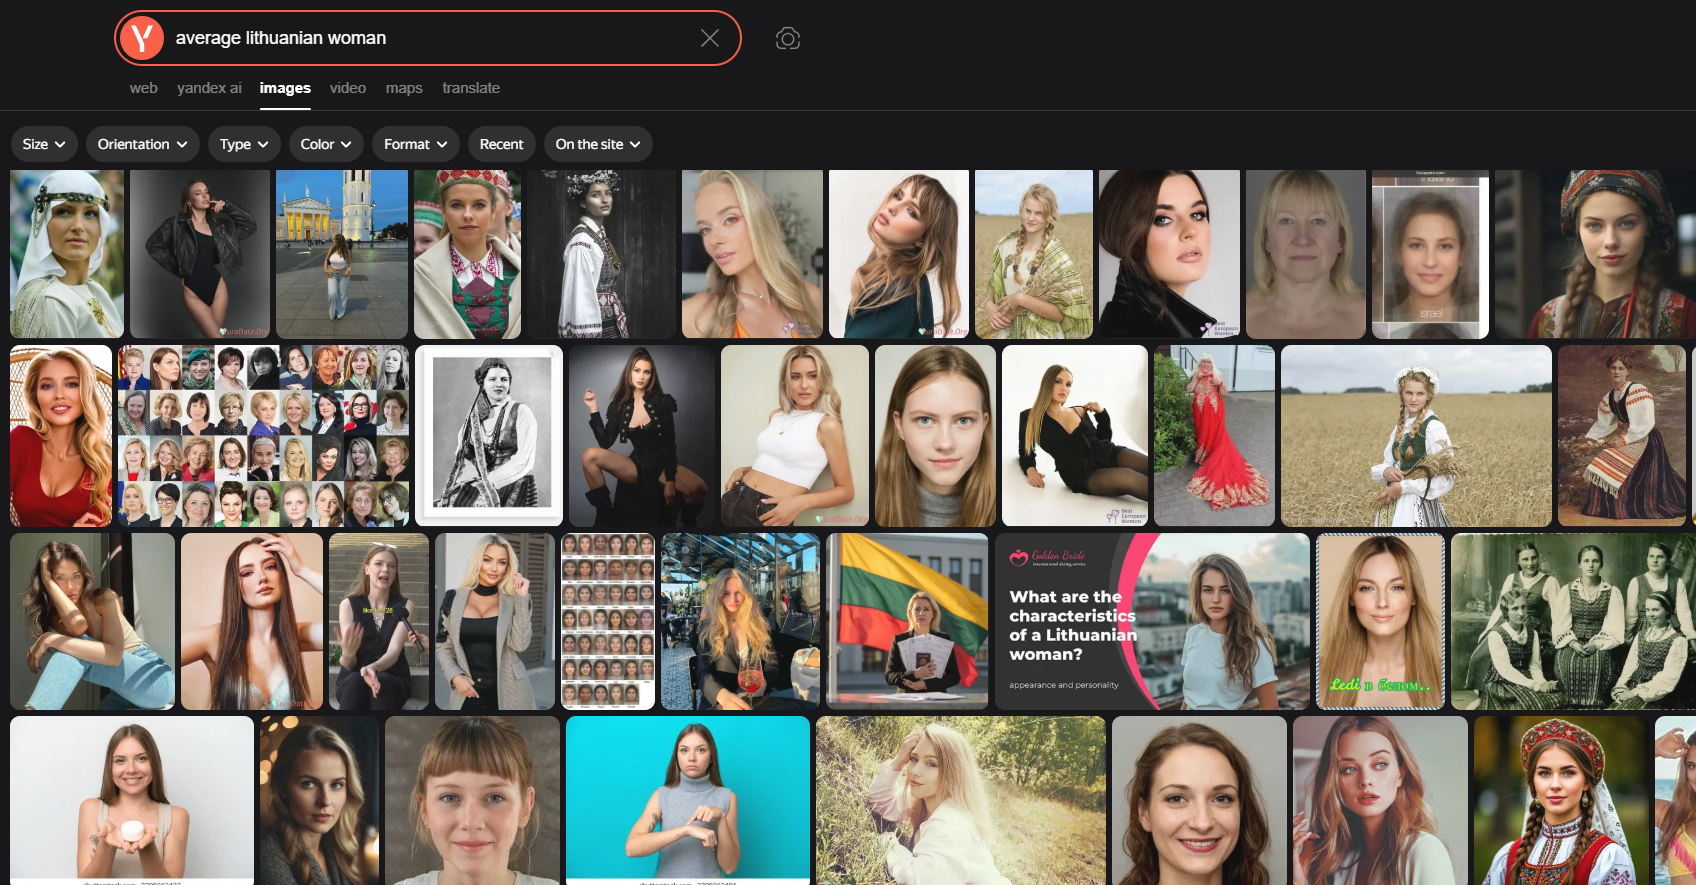1696x885 pixels.
Task: Open vintage image of woman in striped folk skirt
Action: (x=1622, y=436)
